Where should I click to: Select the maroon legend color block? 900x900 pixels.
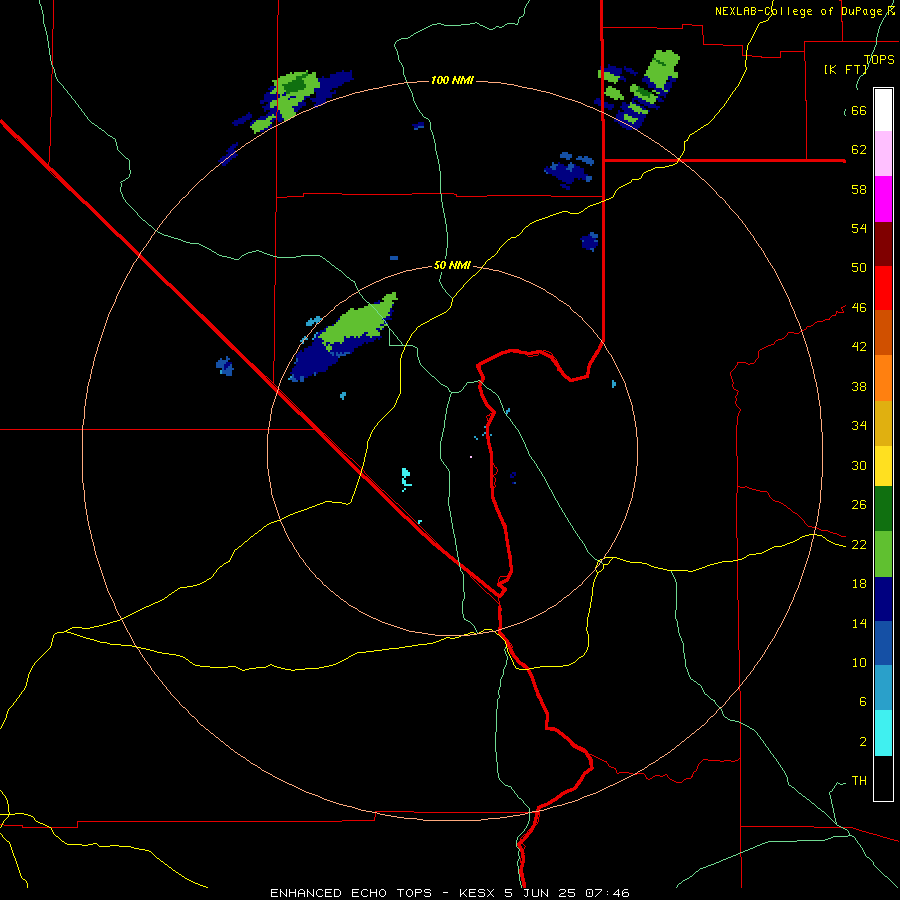pos(883,243)
